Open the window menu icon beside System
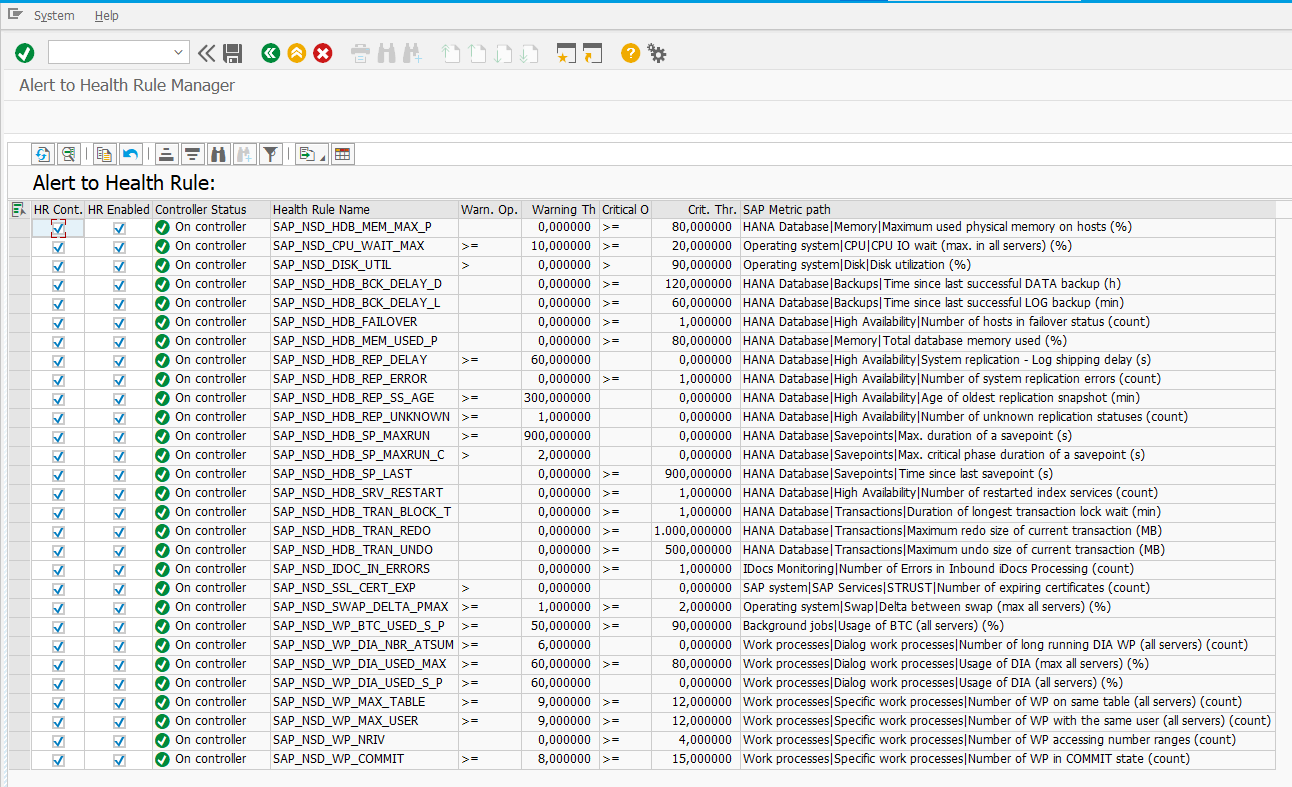Image resolution: width=1292 pixels, height=787 pixels. pyautogui.click(x=15, y=15)
